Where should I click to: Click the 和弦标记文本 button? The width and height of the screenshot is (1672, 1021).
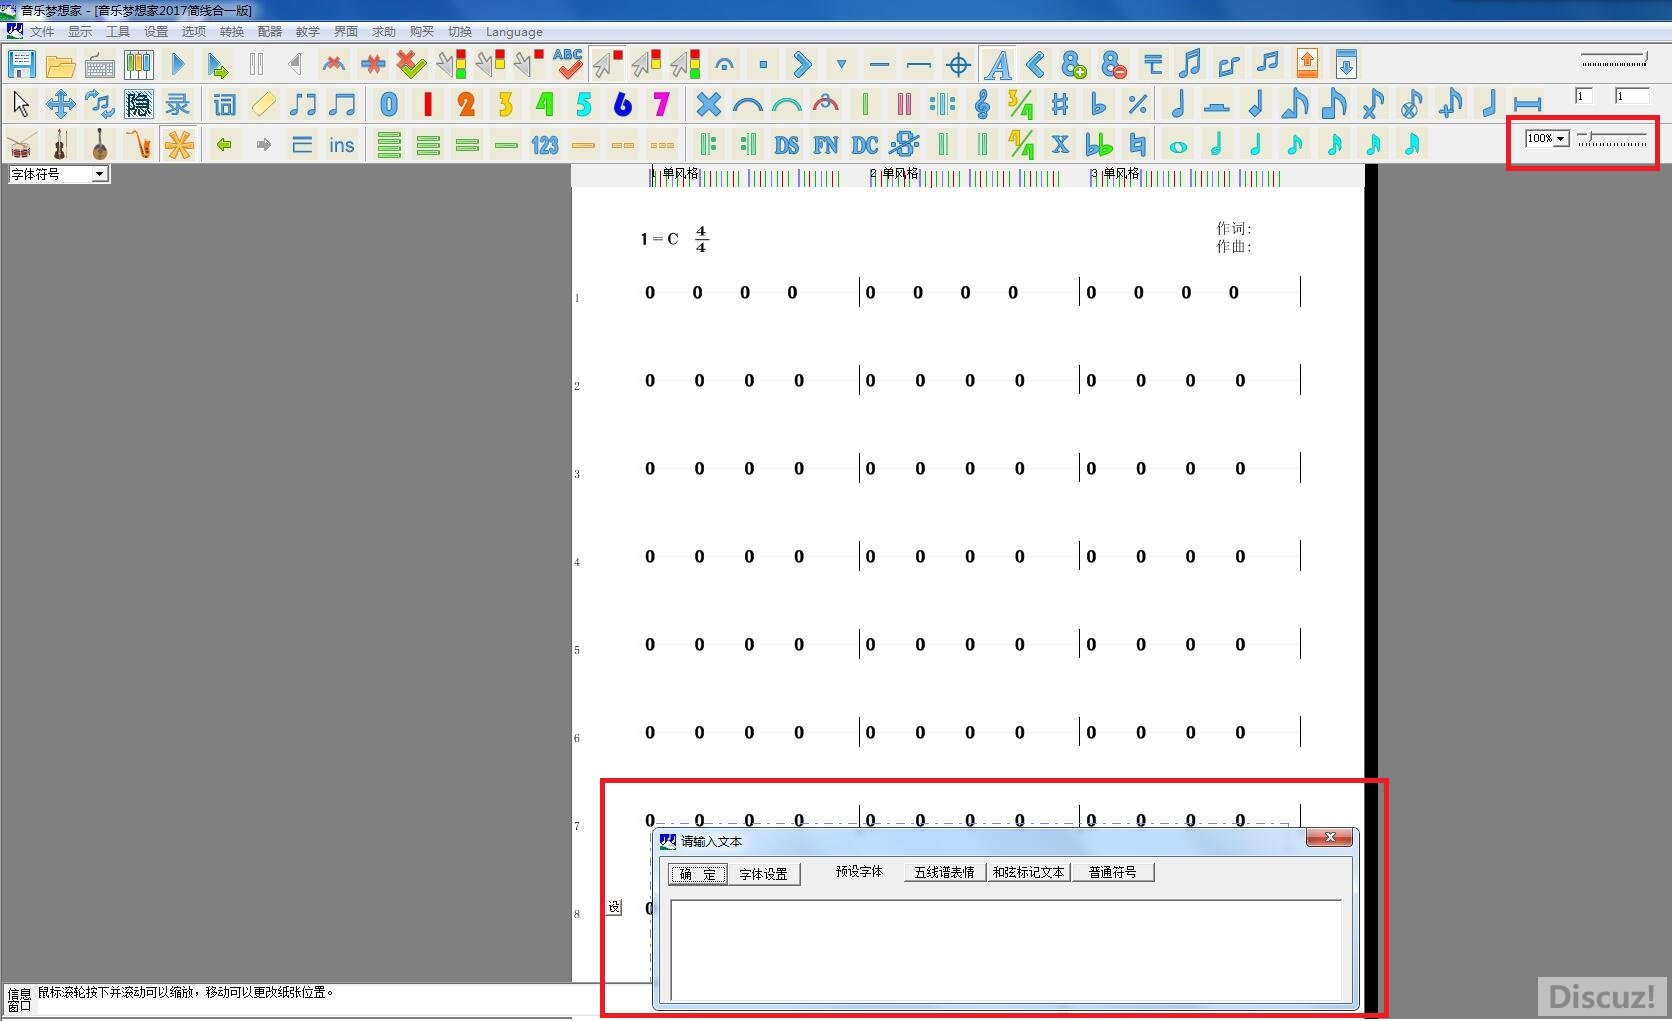tap(1028, 872)
